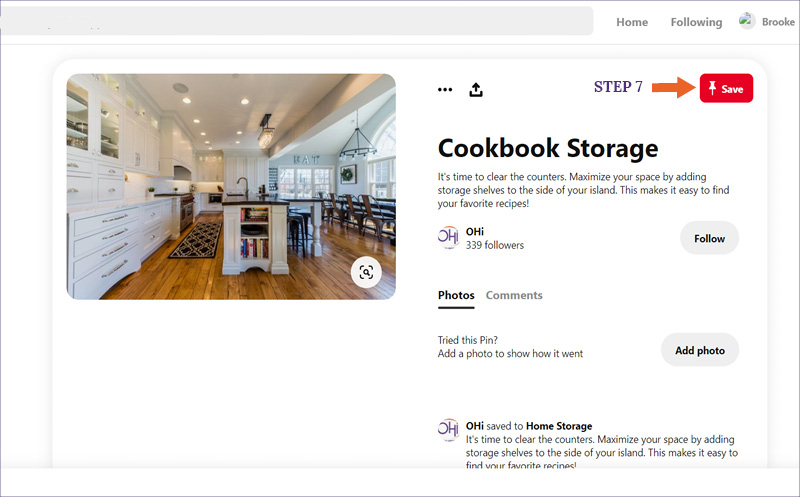Click the OHi name in saved to Home Storage

pos(474,426)
